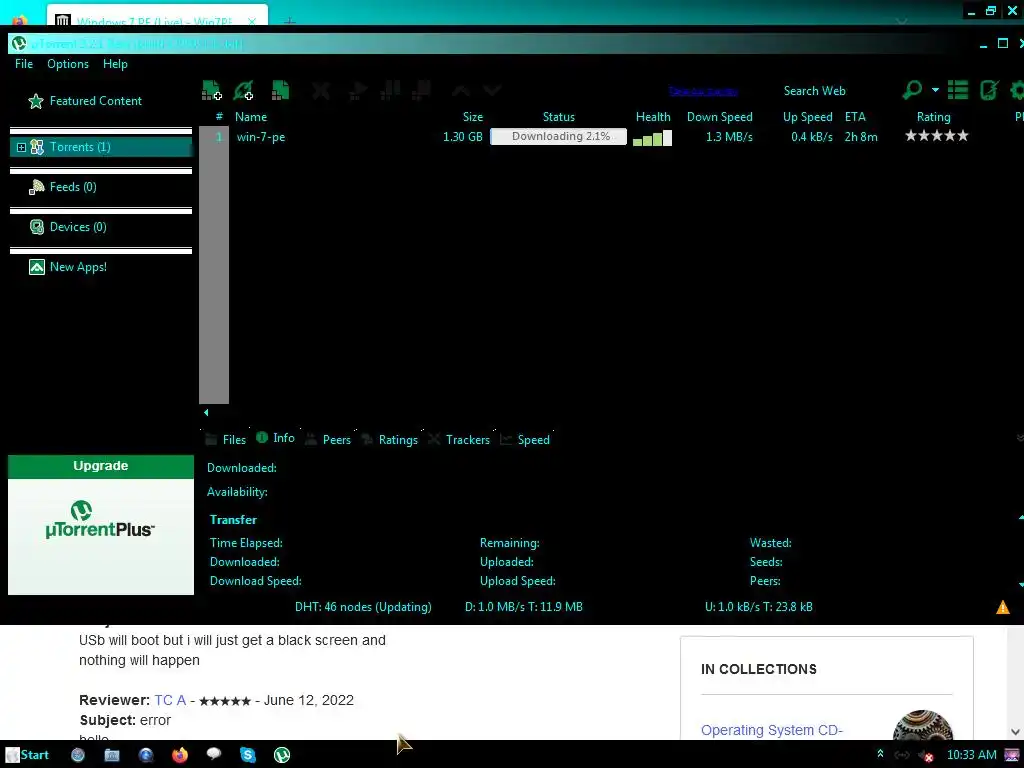
Task: Click the Upgrade button
Action: [x=101, y=466]
